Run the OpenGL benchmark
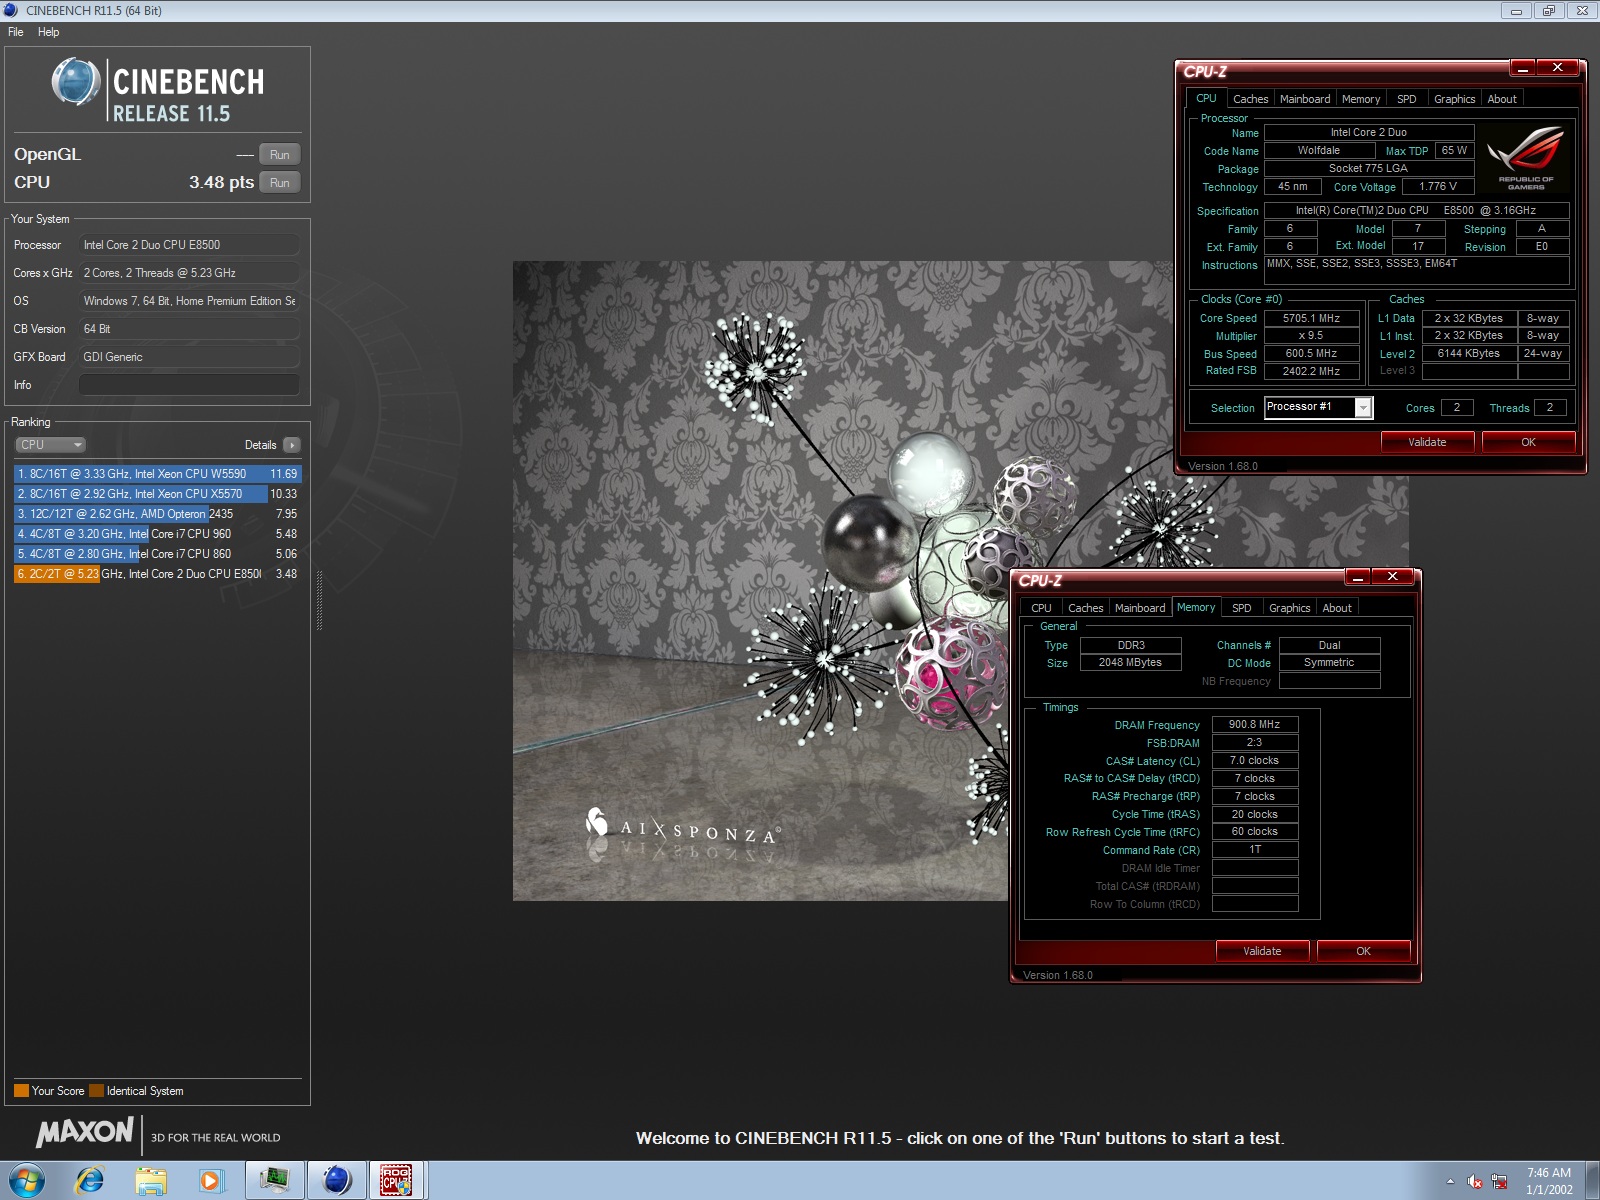 [280, 155]
